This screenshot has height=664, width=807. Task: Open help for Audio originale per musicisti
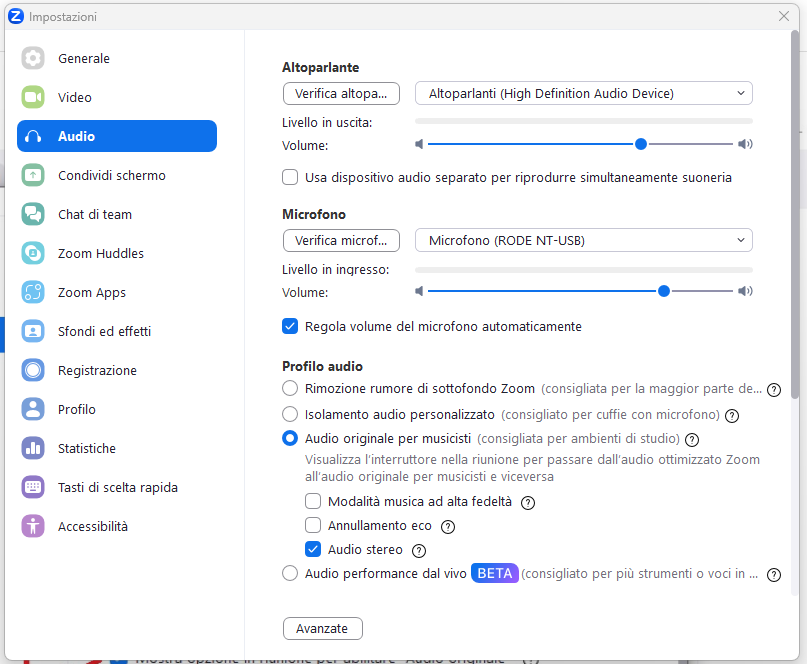pos(692,440)
